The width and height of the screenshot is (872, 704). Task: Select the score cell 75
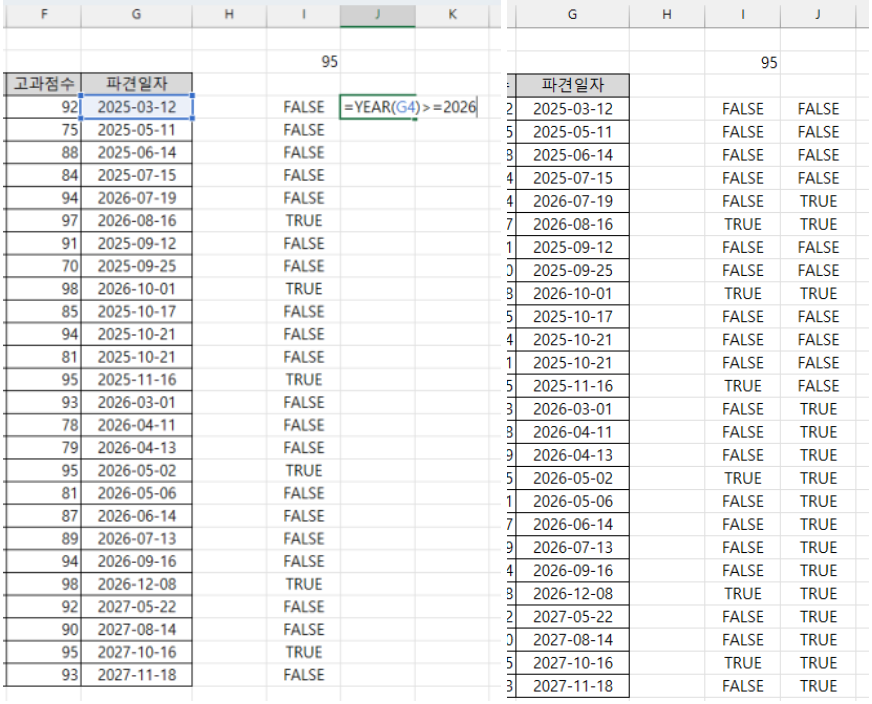click(x=43, y=130)
